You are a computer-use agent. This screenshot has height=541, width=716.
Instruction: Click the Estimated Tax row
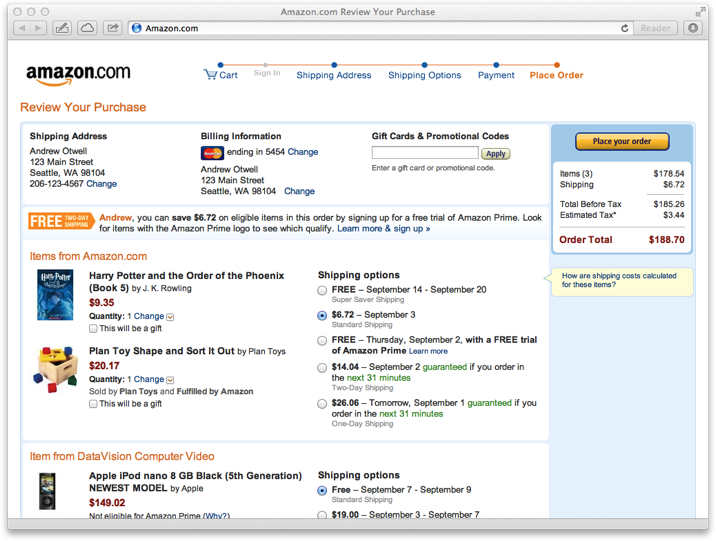[622, 215]
